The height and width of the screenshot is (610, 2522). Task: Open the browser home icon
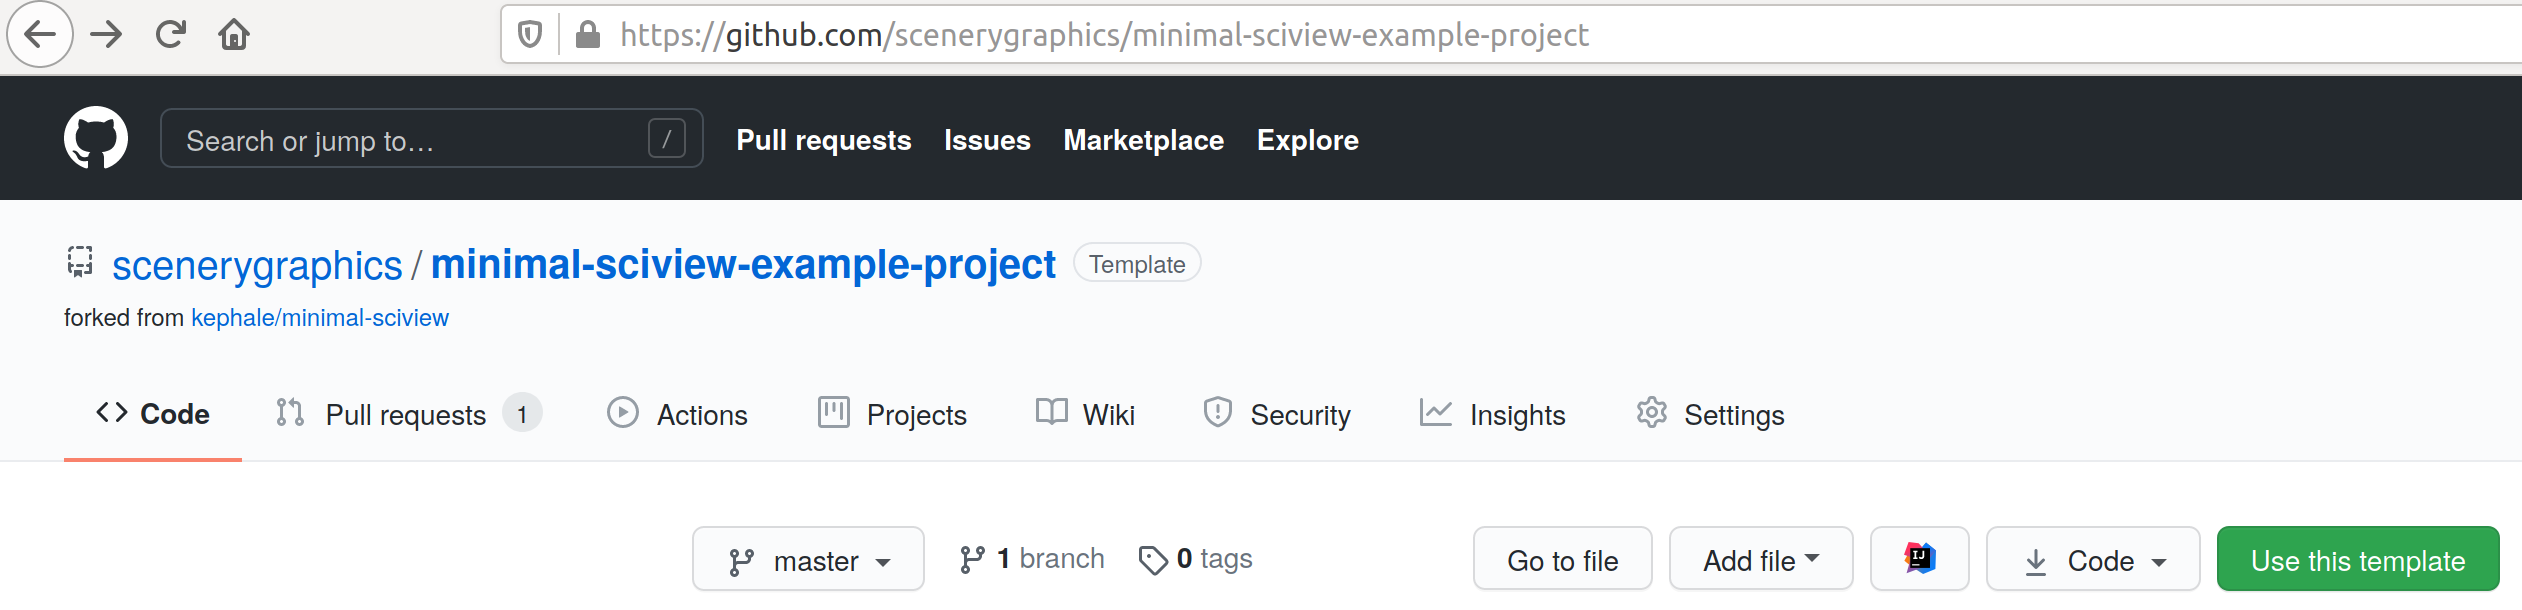pyautogui.click(x=234, y=35)
